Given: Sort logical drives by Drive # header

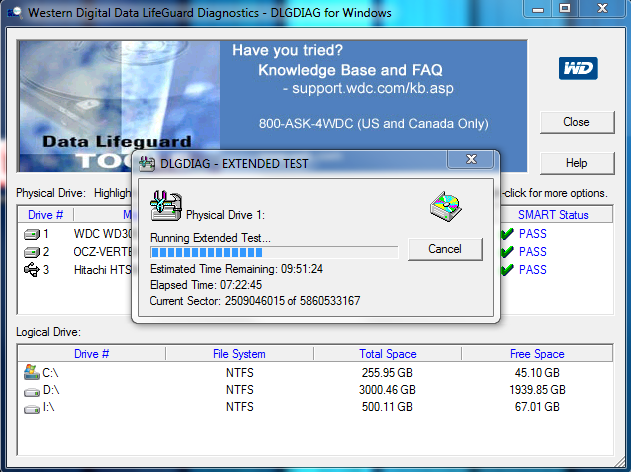Looking at the screenshot, I should (92, 354).
